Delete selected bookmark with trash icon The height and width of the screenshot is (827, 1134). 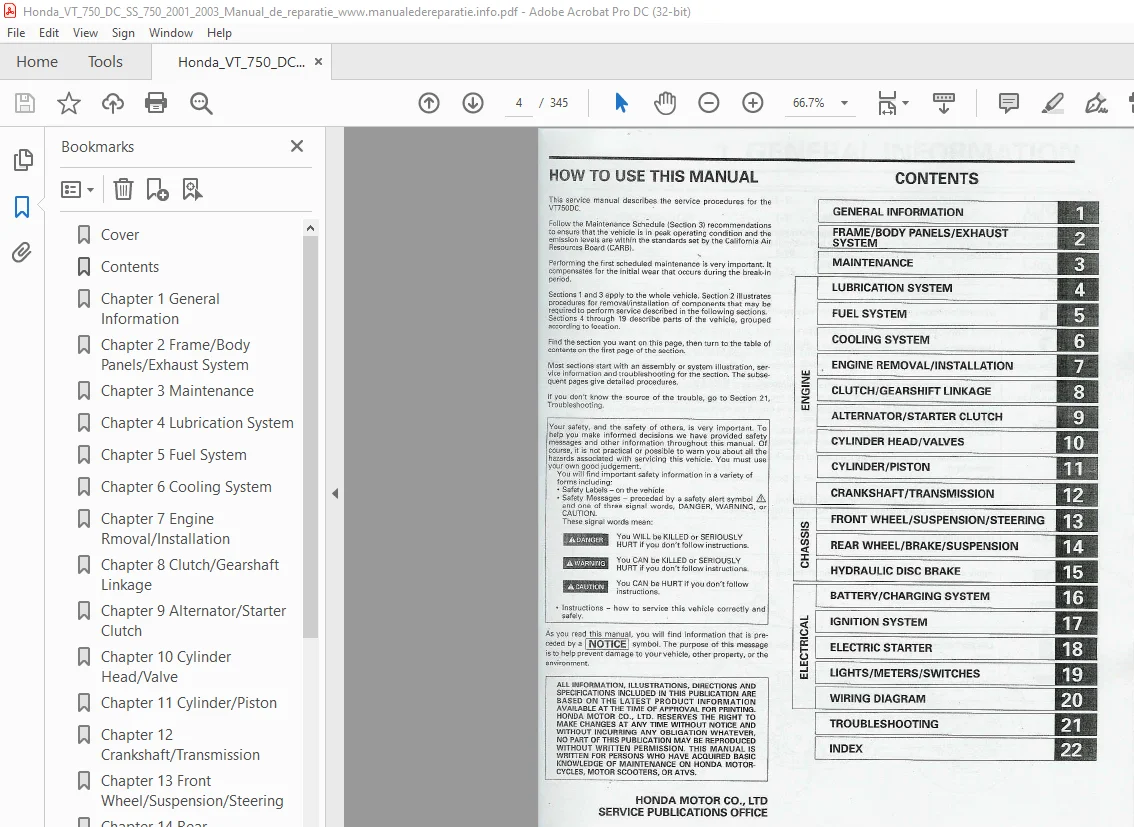tap(123, 189)
